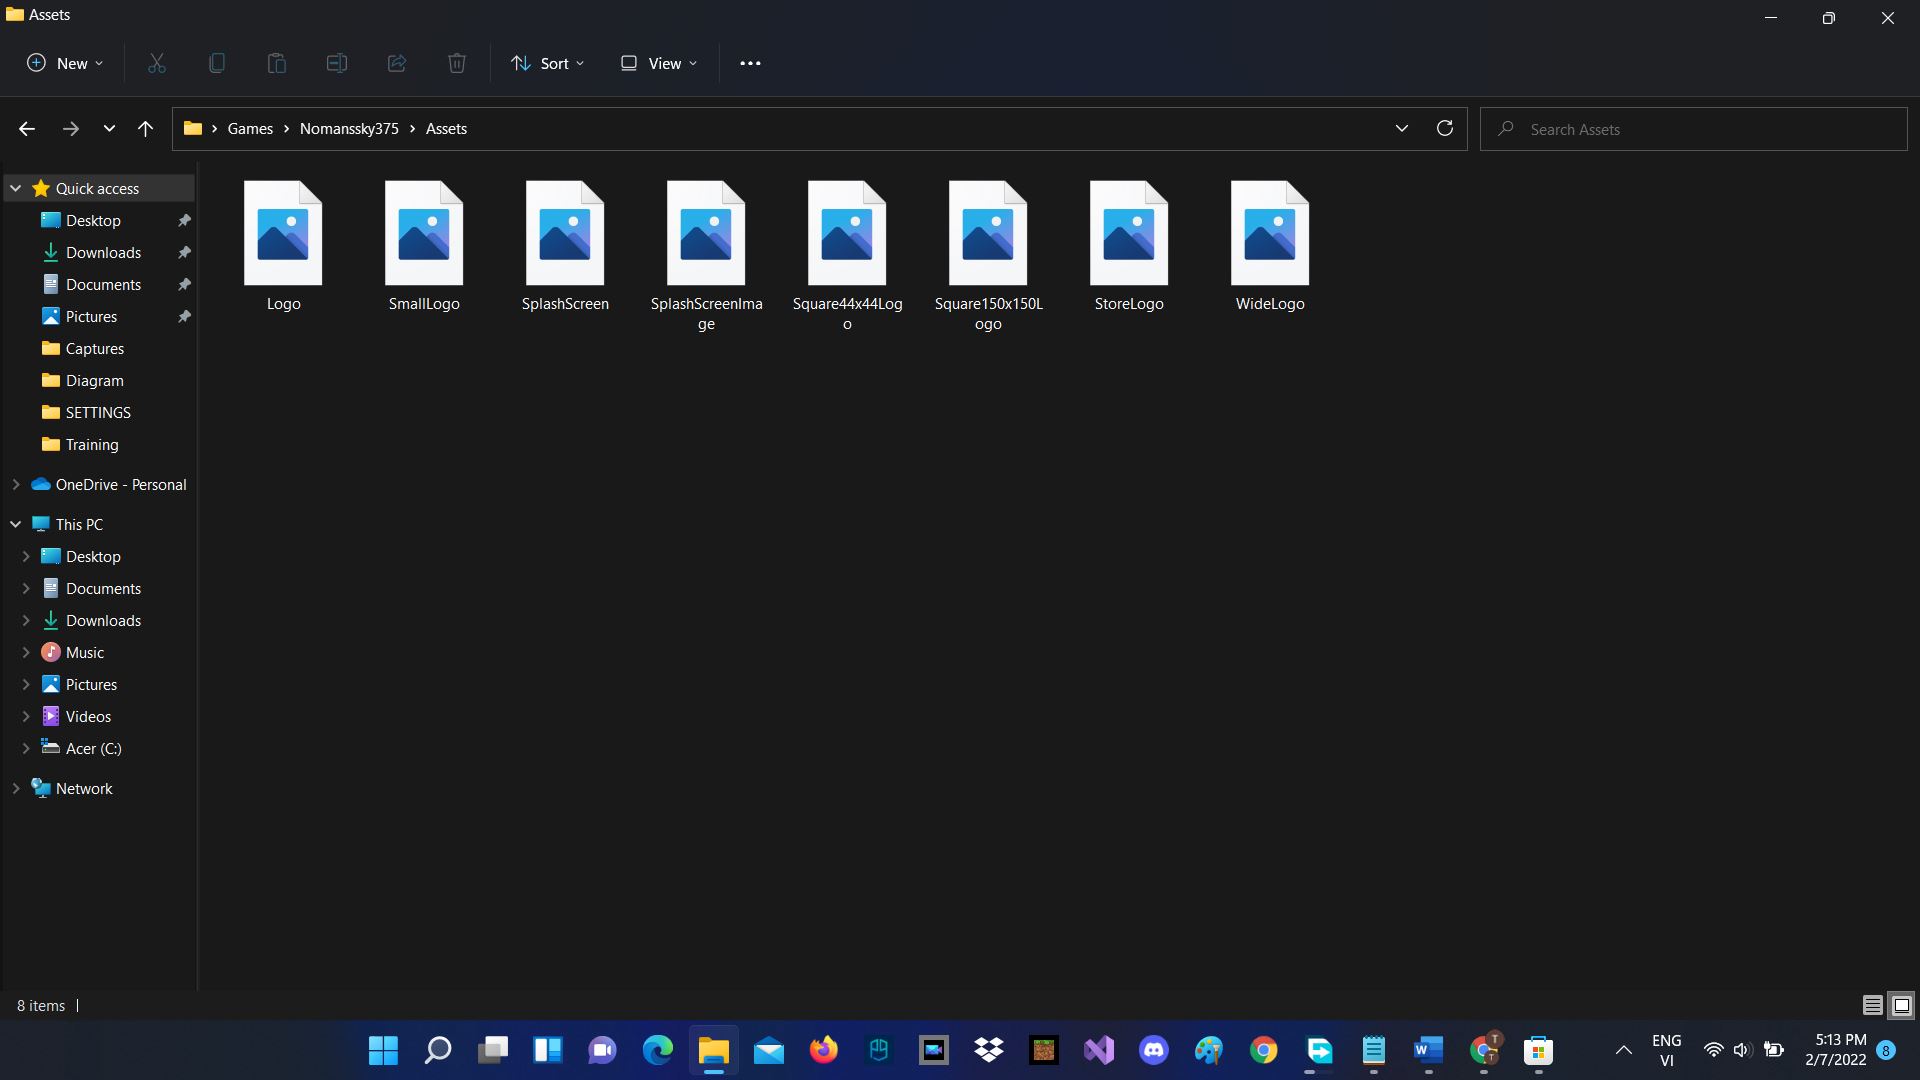The width and height of the screenshot is (1920, 1080).
Task: Open the Sort menu
Action: pyautogui.click(x=548, y=63)
